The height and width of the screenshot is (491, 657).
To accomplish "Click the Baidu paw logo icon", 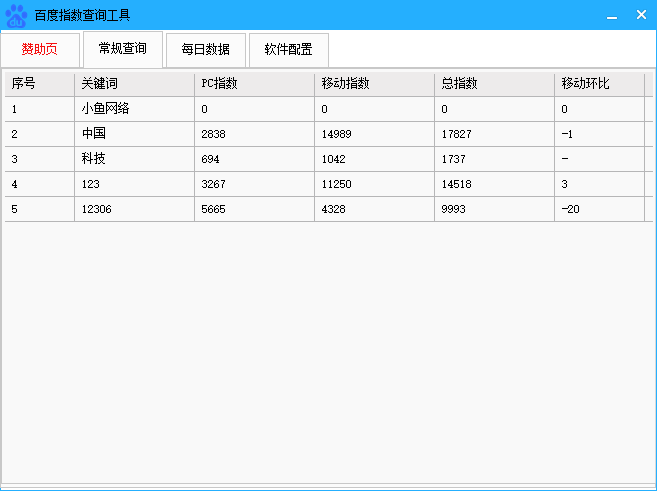I will coord(16,16).
